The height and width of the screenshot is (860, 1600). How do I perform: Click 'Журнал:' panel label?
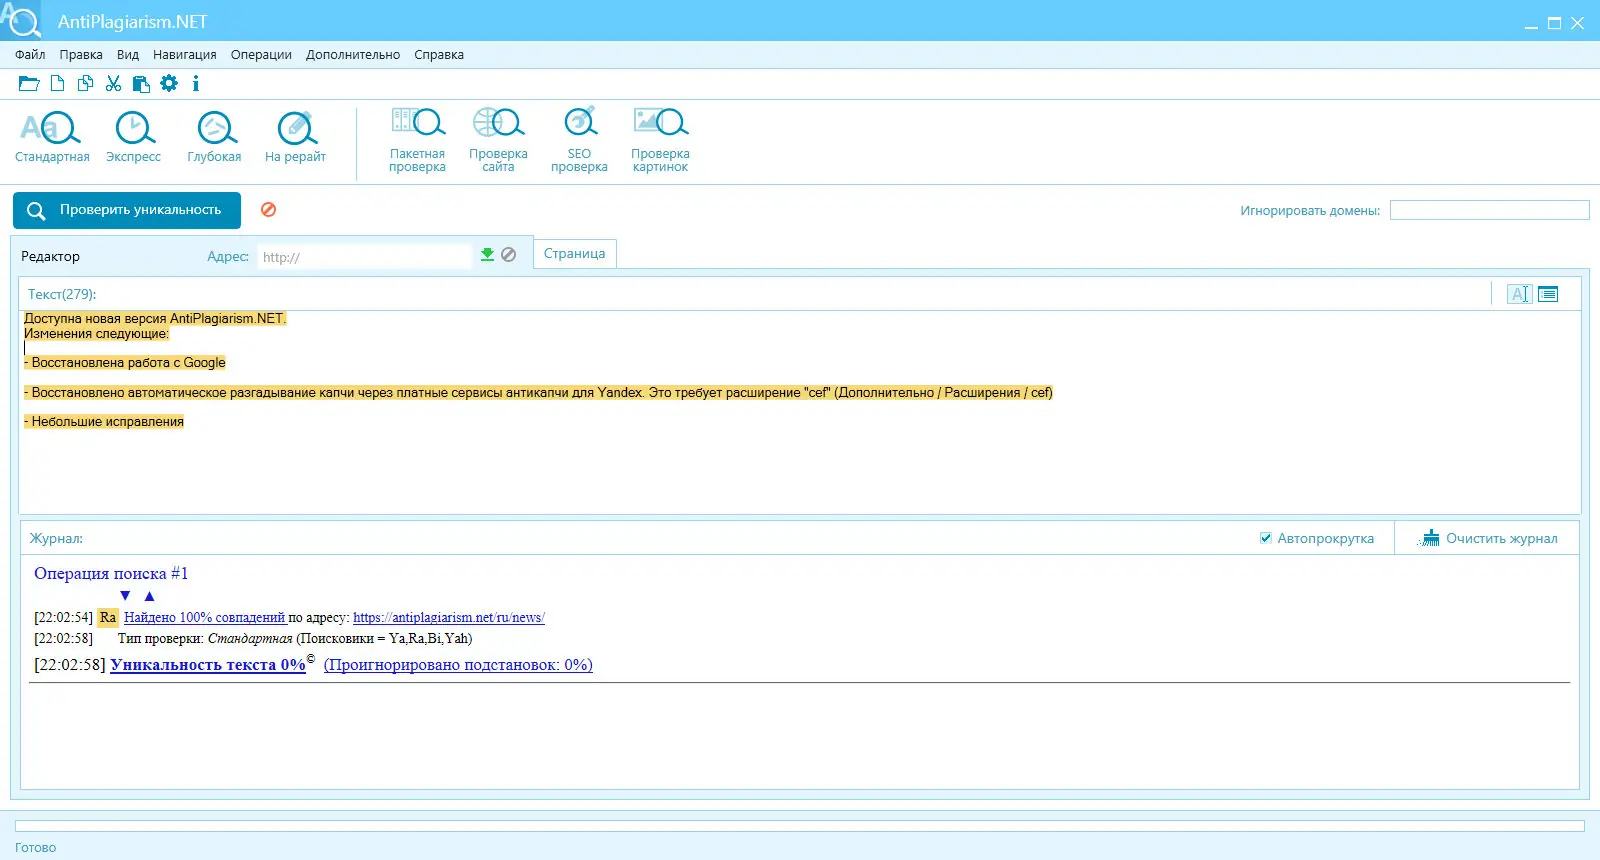pyautogui.click(x=56, y=538)
